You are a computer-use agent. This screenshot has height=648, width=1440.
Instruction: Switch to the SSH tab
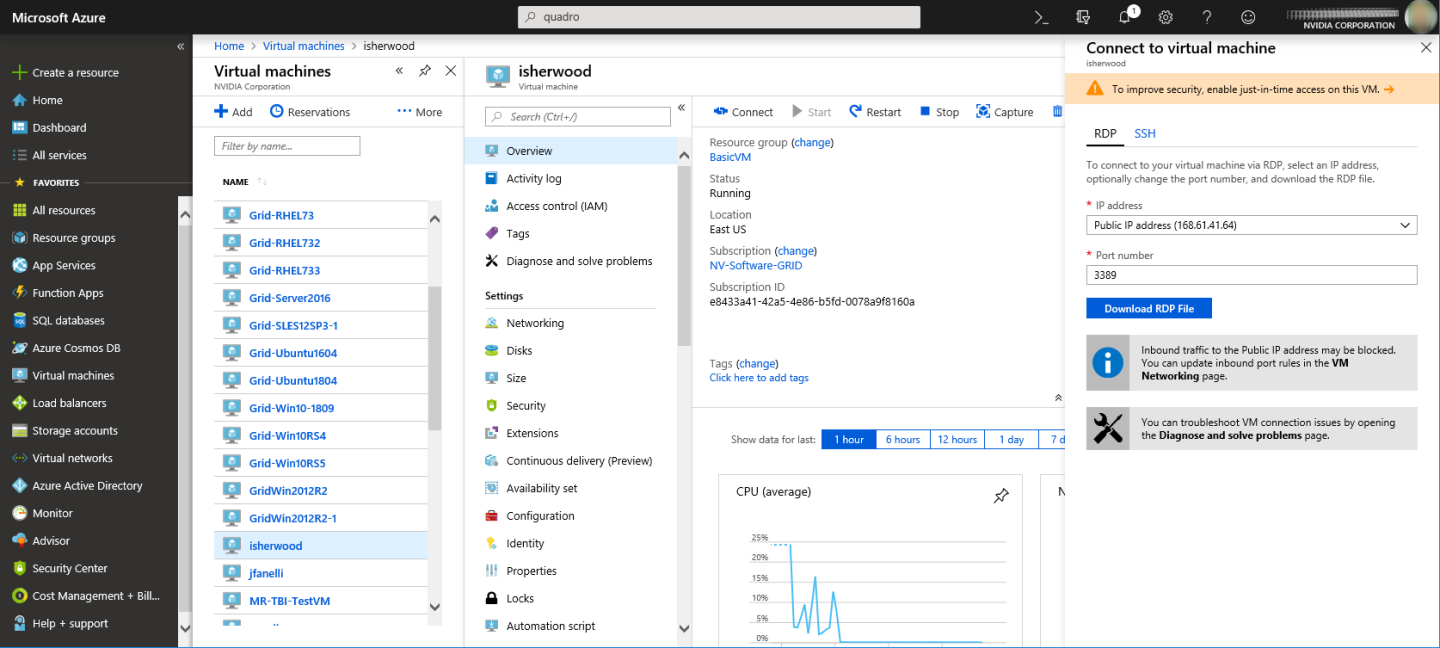[x=1144, y=133]
